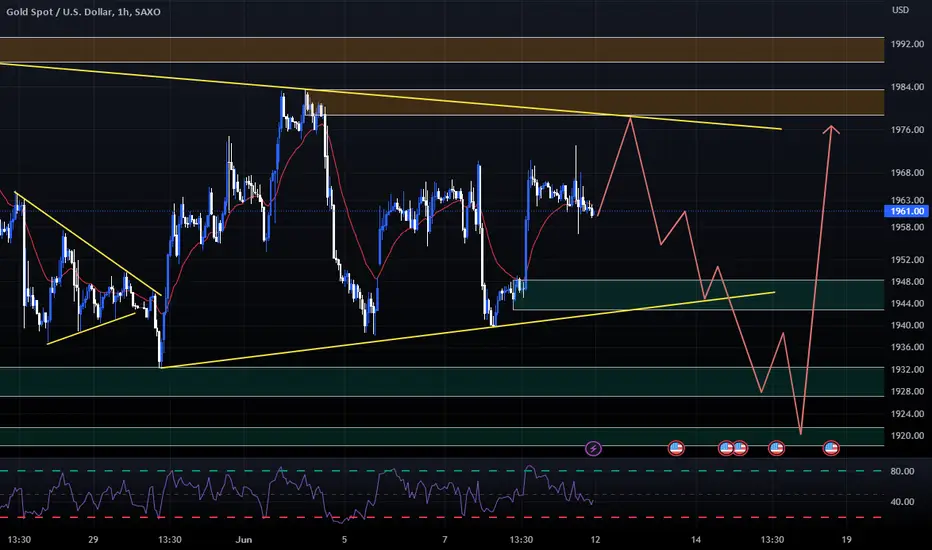Click the 19 date label on the time axis
The height and width of the screenshot is (550, 932).
[x=846, y=540]
